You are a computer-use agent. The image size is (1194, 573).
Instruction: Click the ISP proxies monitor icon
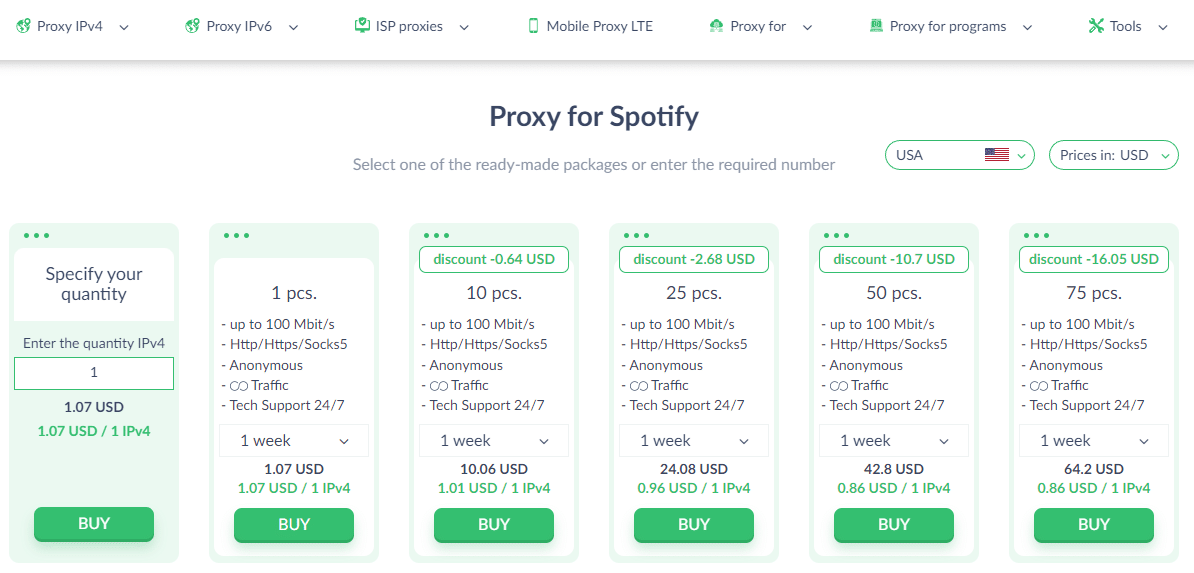pos(362,26)
